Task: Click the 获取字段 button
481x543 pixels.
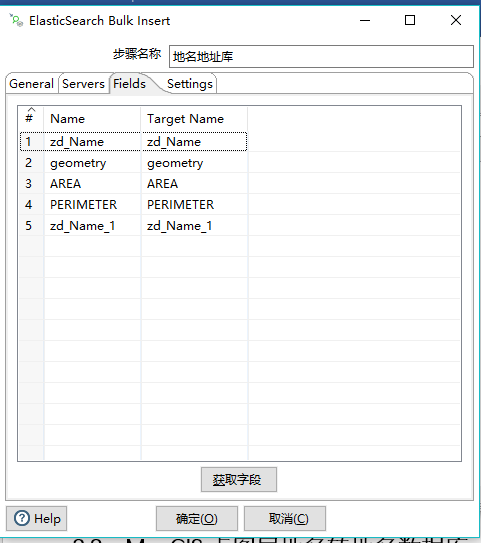Action: coord(239,480)
